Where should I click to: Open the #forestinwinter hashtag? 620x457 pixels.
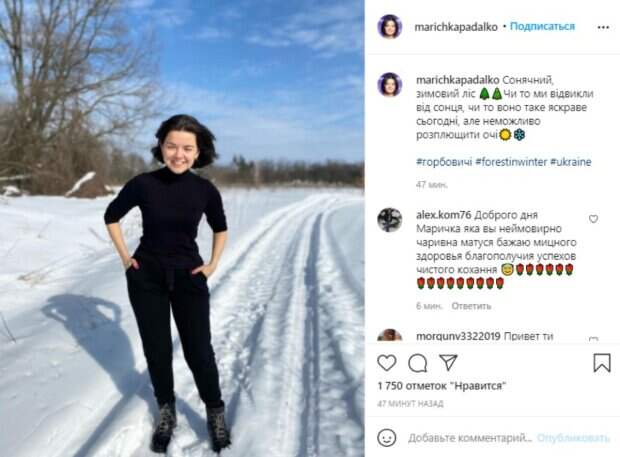511,162
